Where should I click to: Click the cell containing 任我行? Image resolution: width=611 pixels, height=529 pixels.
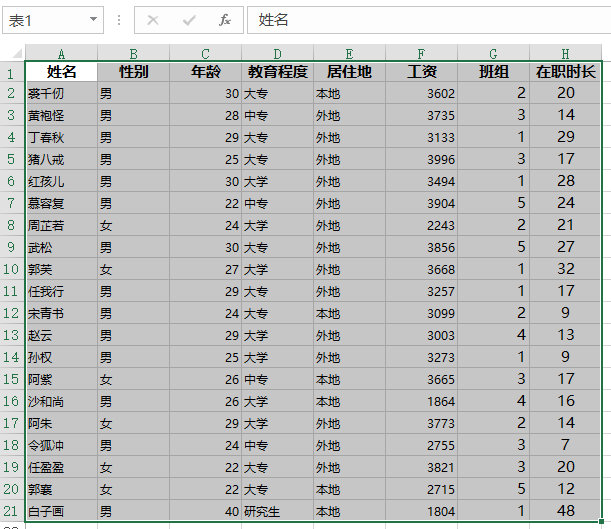tap(61, 291)
